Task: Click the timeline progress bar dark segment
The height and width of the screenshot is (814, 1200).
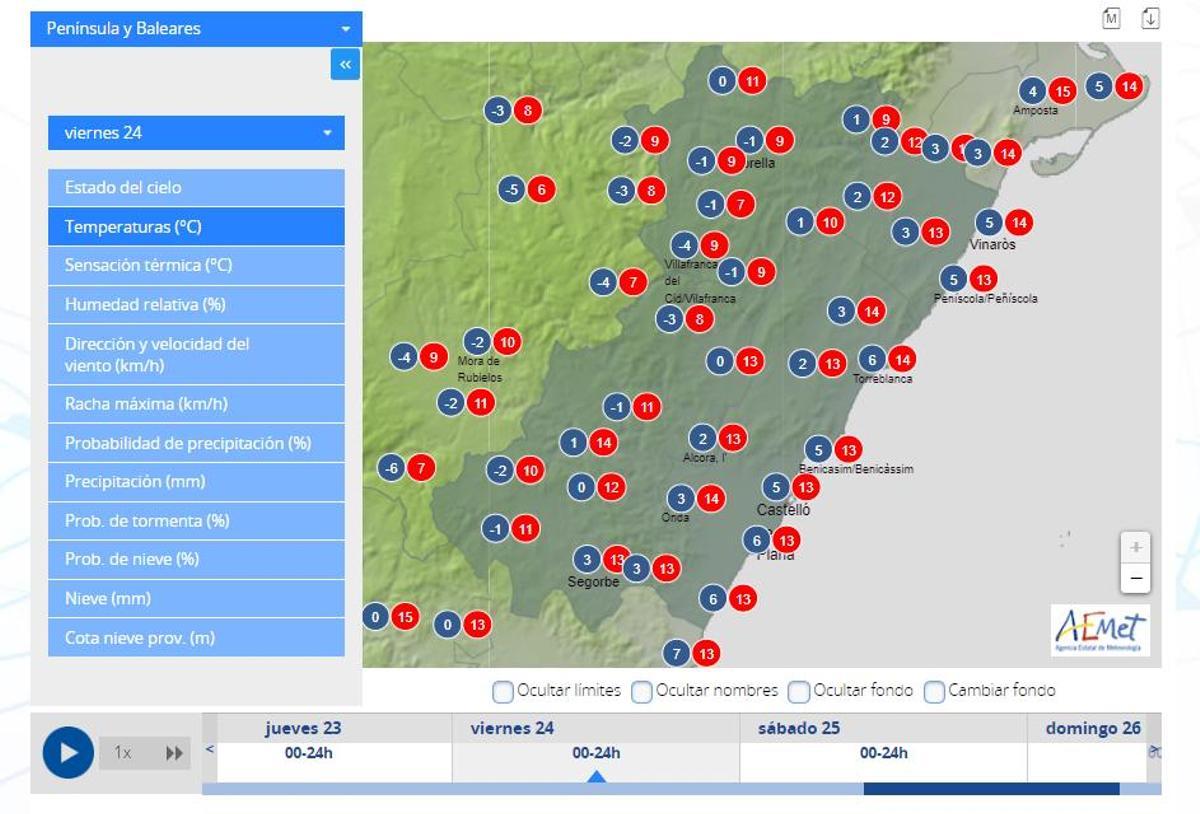Action: [991, 789]
